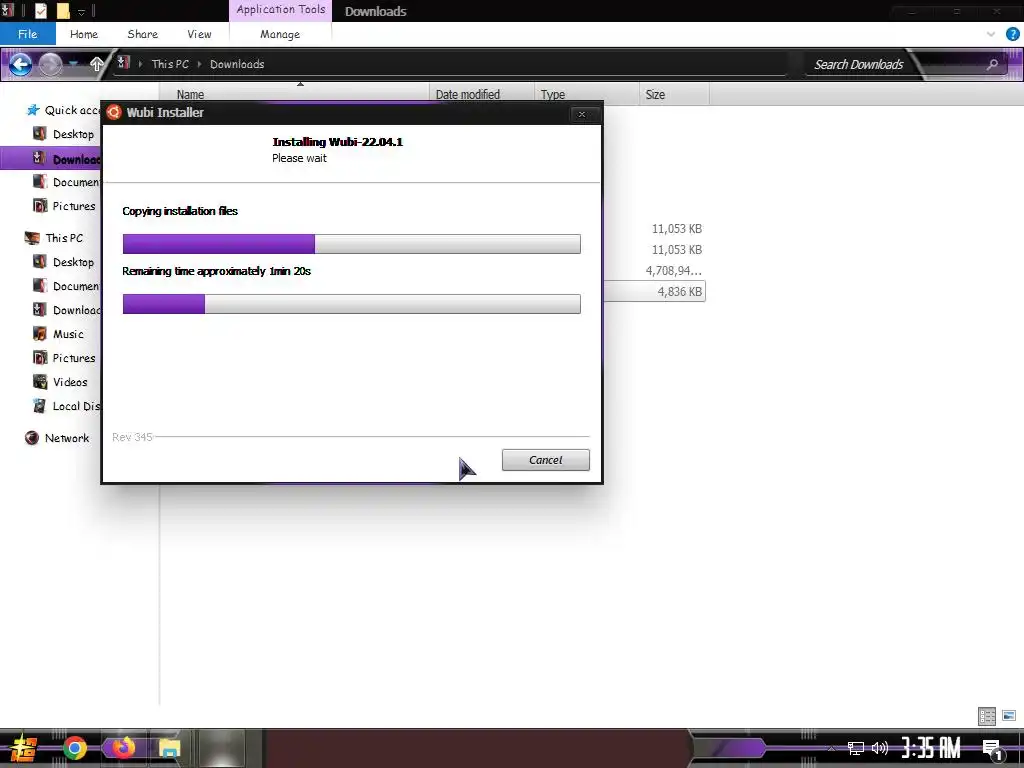Image resolution: width=1024 pixels, height=768 pixels.
Task: Click the 3:35 AM clock
Action: pos(931,748)
